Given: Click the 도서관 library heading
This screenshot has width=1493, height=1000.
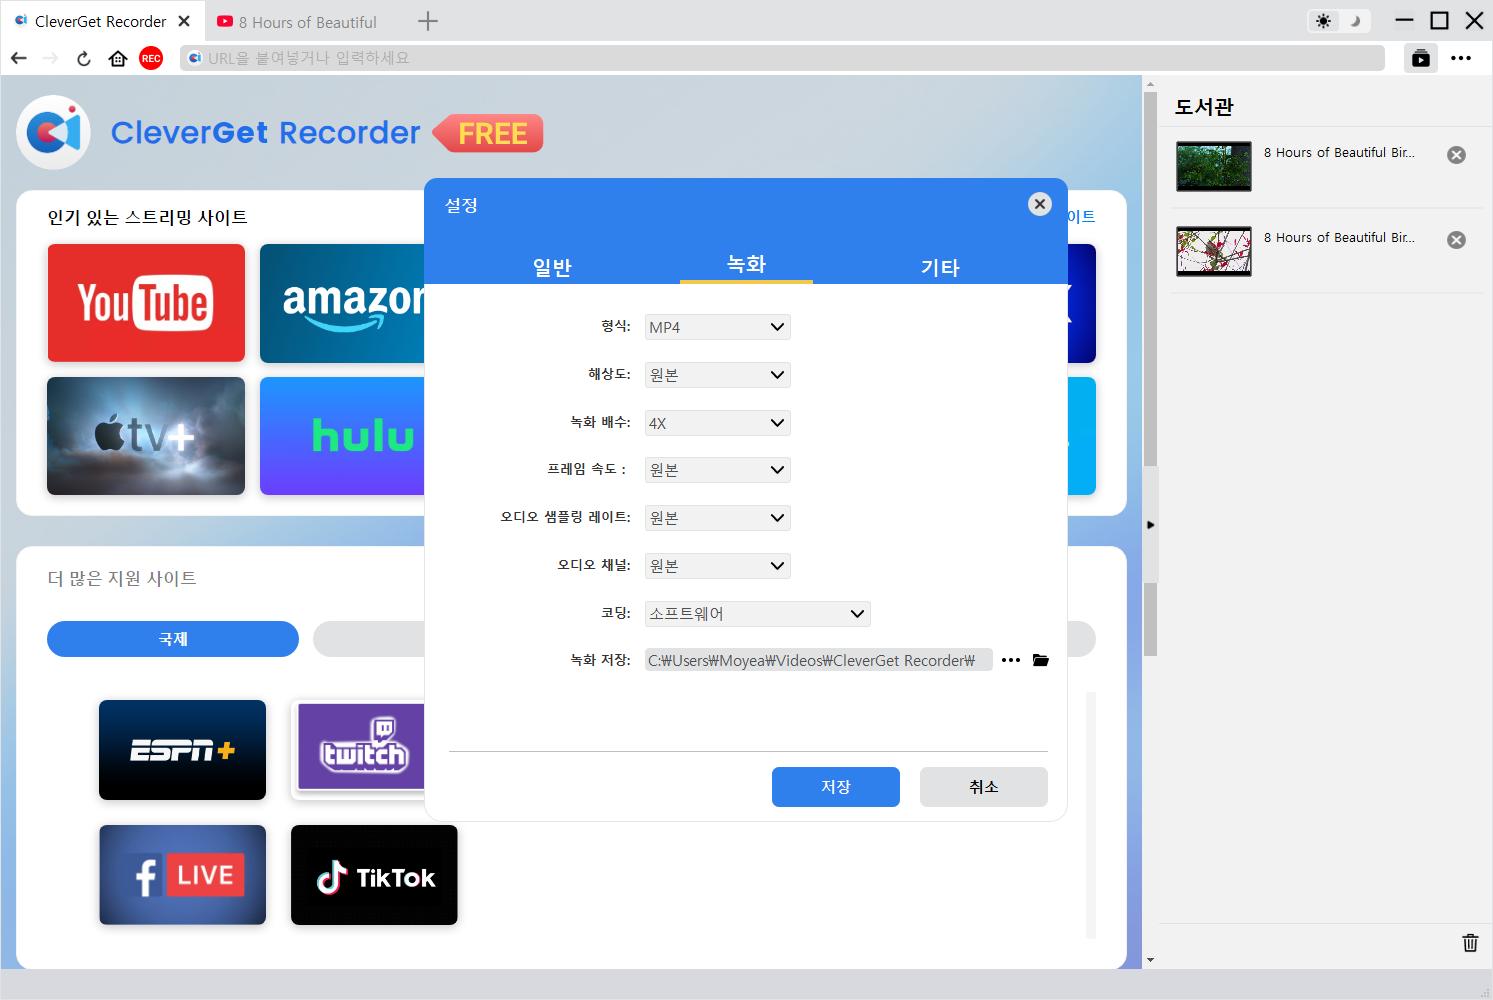Looking at the screenshot, I should (x=1204, y=106).
